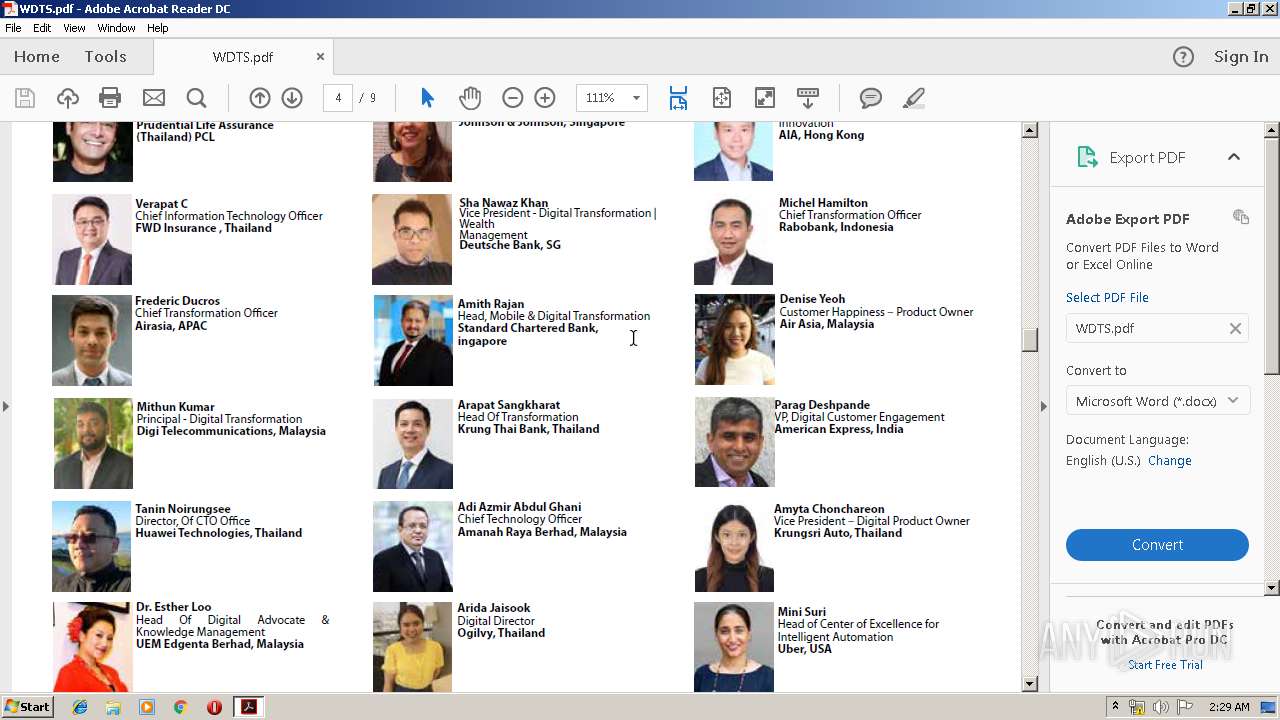Close the WDTS.pdf document tab
Image resolution: width=1280 pixels, height=720 pixels.
click(x=320, y=57)
